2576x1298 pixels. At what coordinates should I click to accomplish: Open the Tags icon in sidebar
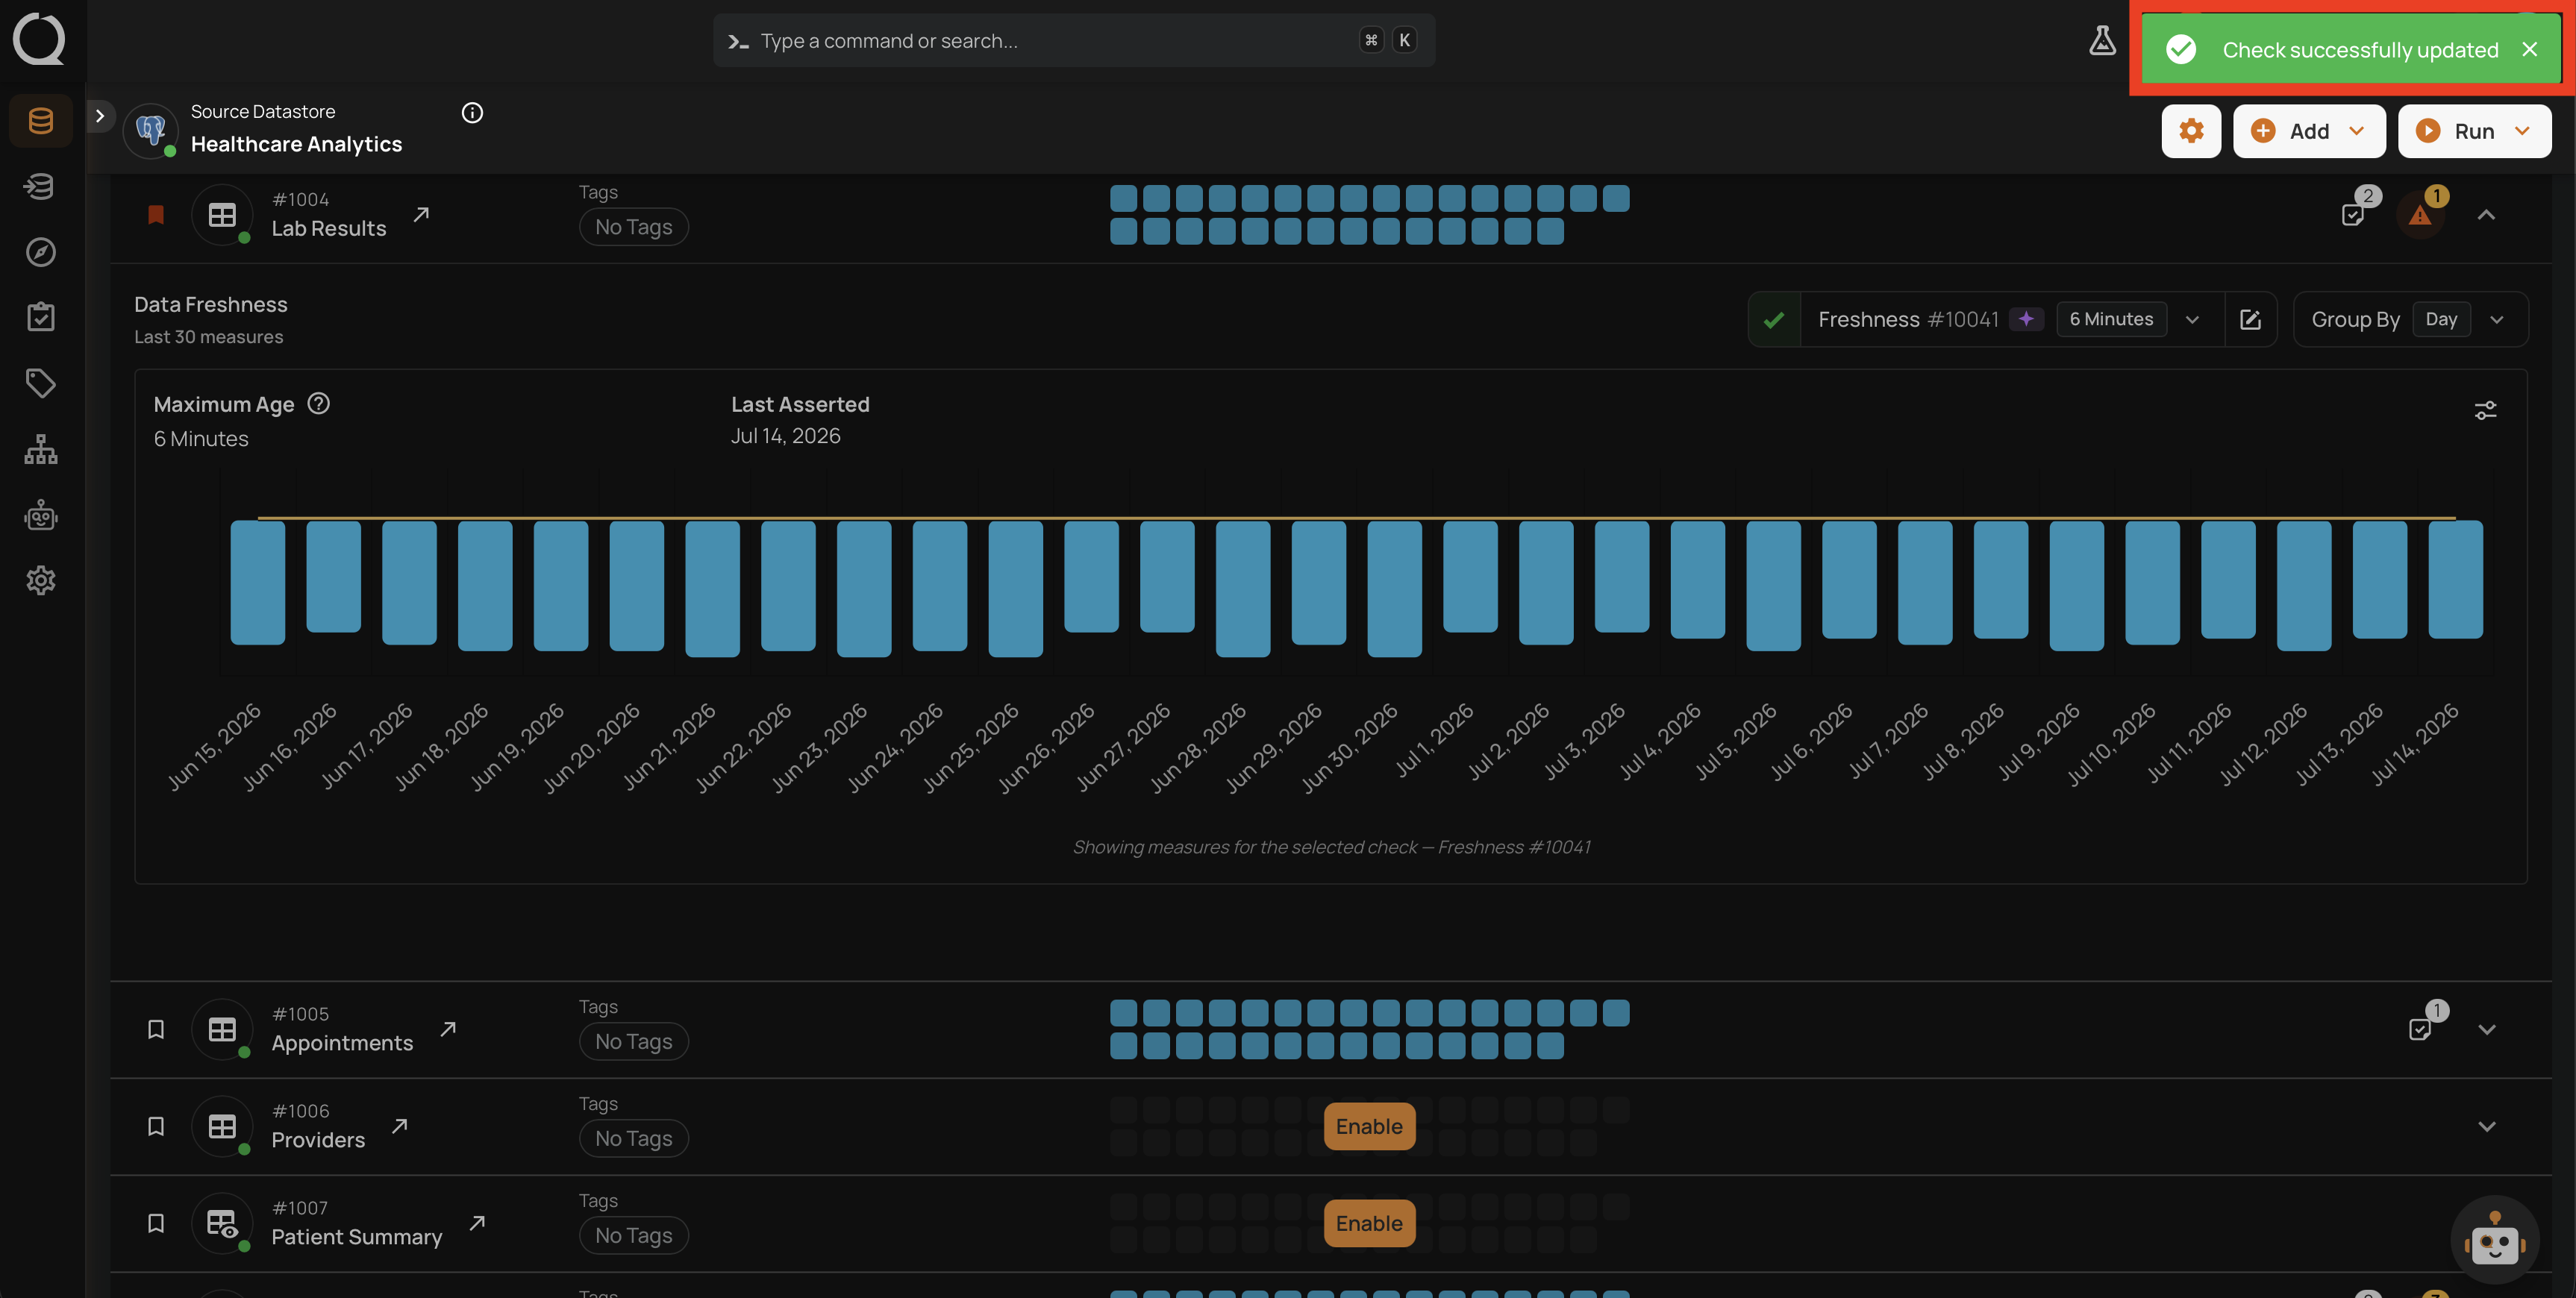41,383
